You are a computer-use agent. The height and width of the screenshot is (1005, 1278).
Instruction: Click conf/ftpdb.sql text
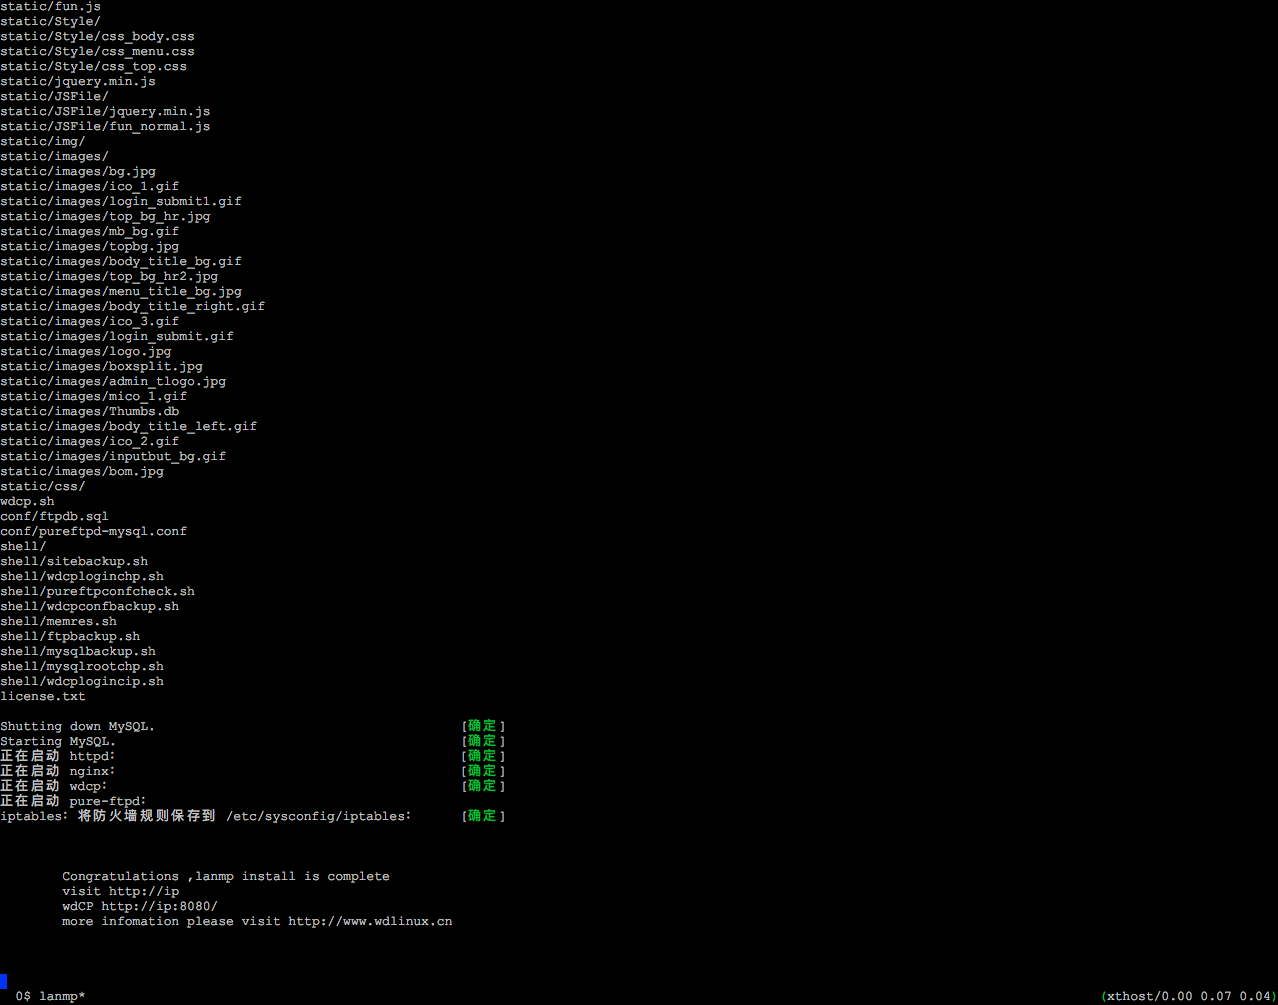coord(54,516)
